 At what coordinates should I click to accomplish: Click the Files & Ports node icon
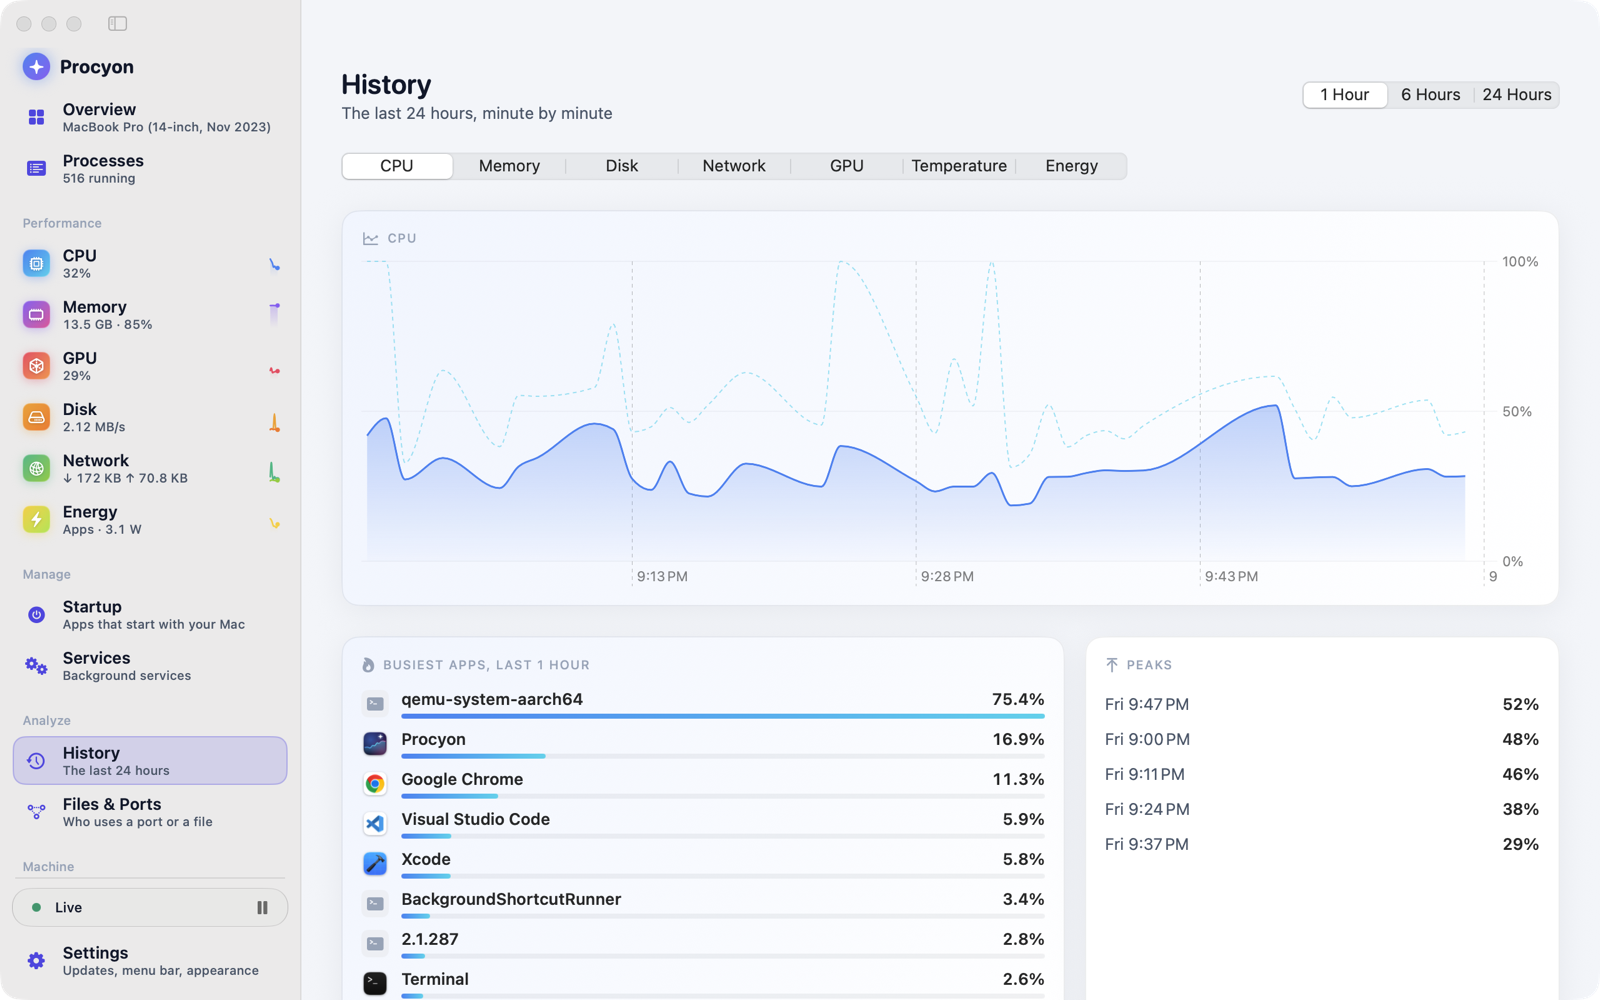[36, 812]
